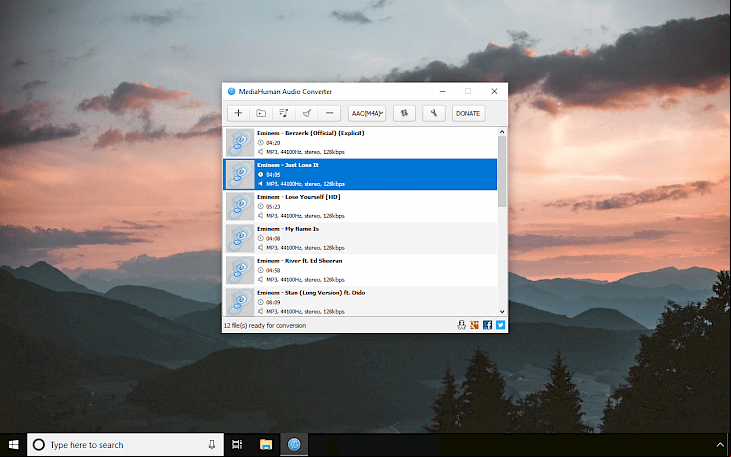Click the cover art thumbnail of River track
This screenshot has width=731, height=457.
(240, 270)
